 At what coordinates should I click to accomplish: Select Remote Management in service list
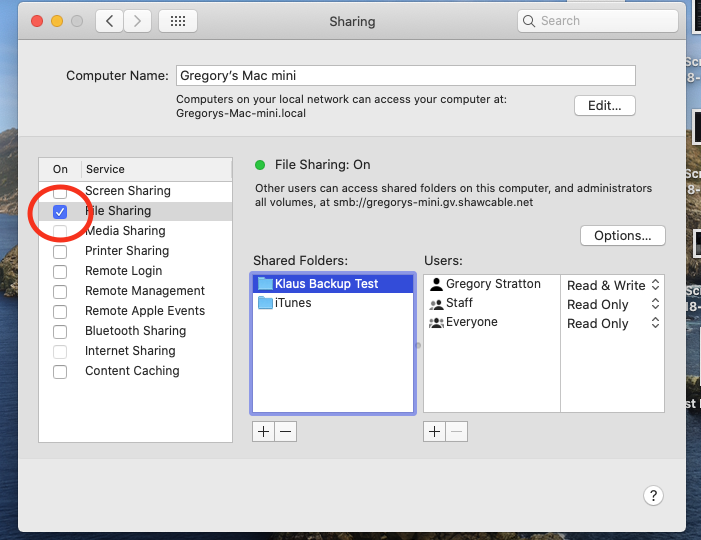(x=144, y=291)
